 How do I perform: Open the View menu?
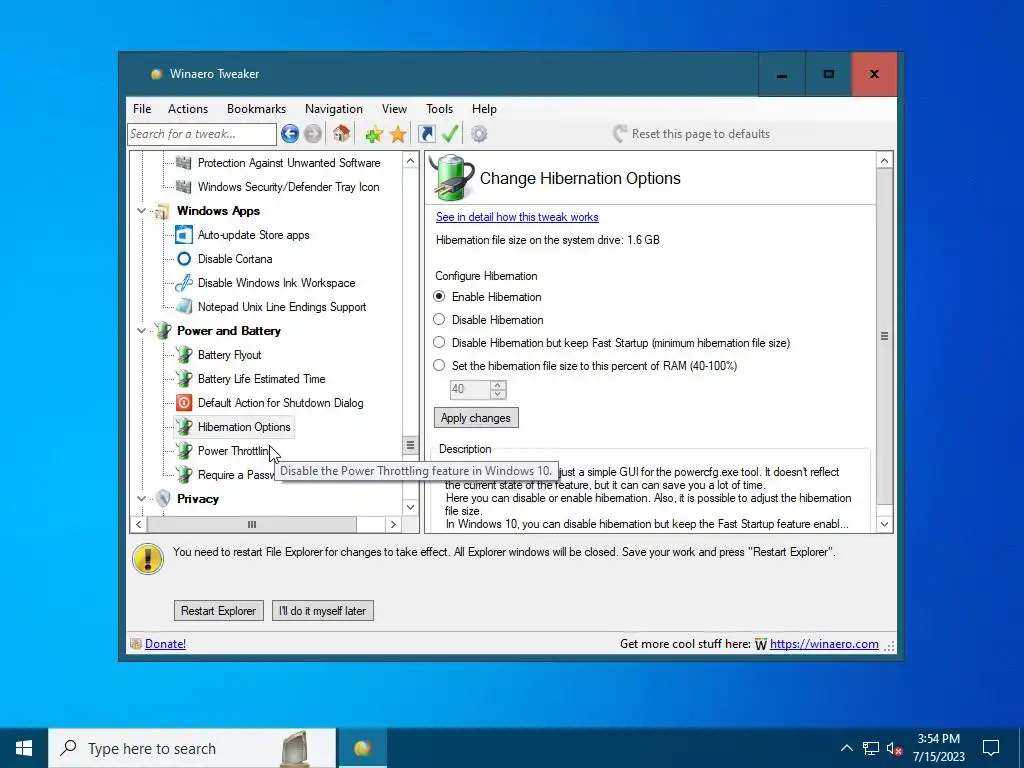pyautogui.click(x=394, y=109)
